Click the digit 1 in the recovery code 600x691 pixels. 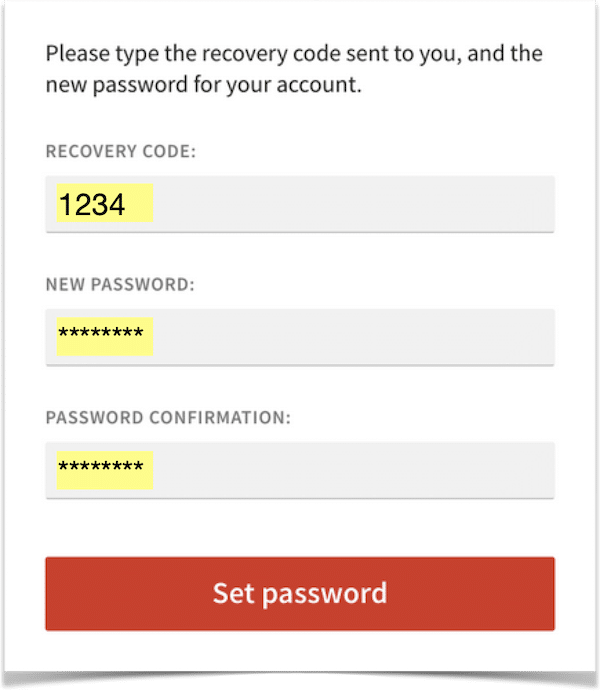66,205
